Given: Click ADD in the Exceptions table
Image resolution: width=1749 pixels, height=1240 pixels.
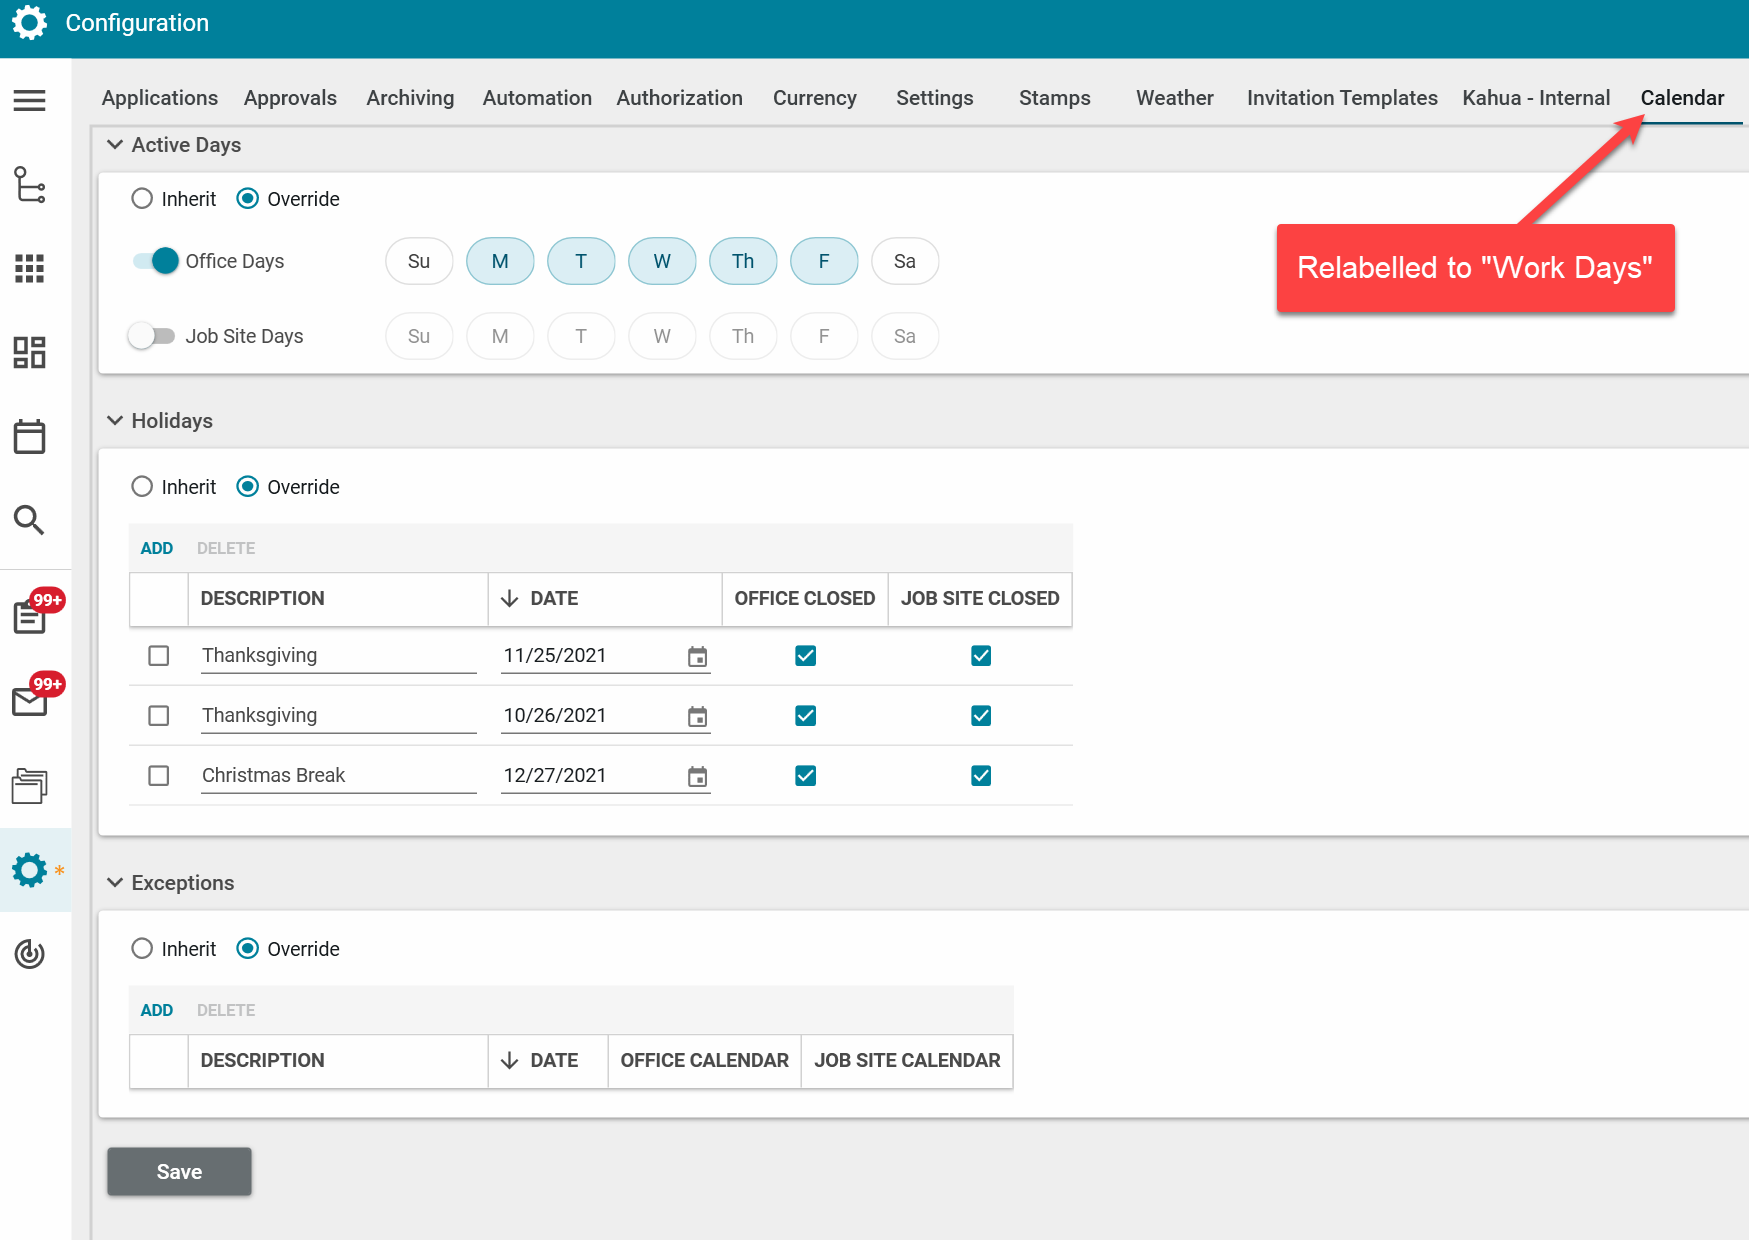Looking at the screenshot, I should [x=156, y=1010].
